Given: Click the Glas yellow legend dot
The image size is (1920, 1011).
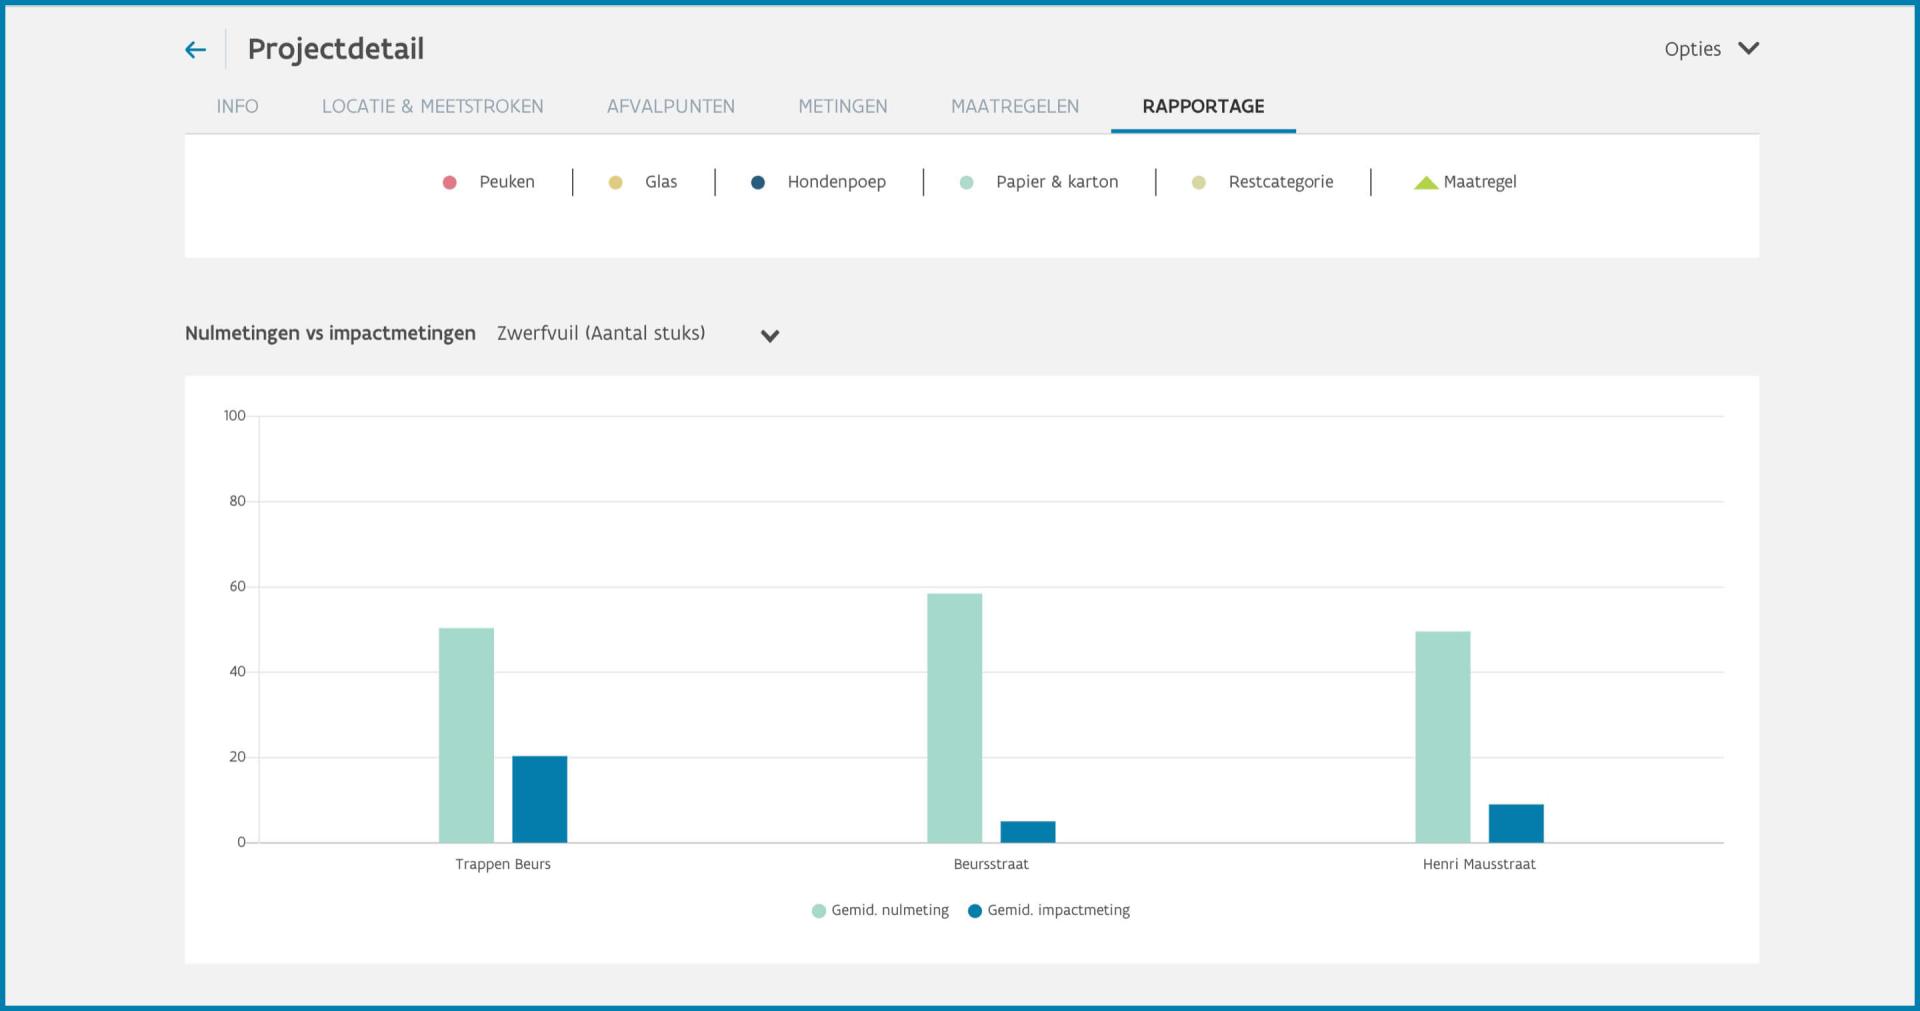Looking at the screenshot, I should coord(616,182).
